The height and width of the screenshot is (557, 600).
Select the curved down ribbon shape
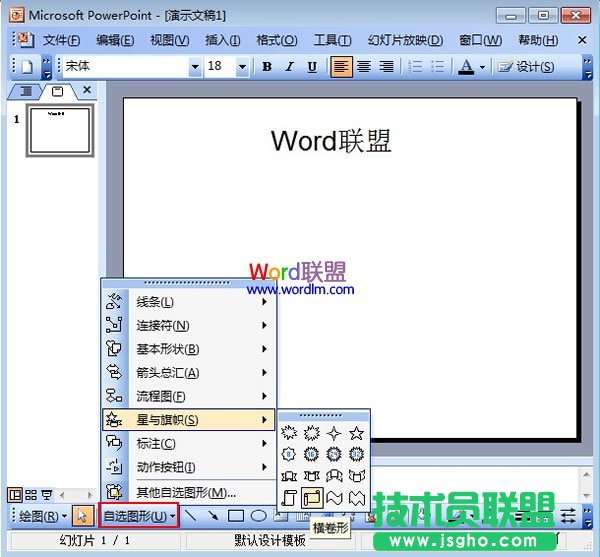pos(357,476)
